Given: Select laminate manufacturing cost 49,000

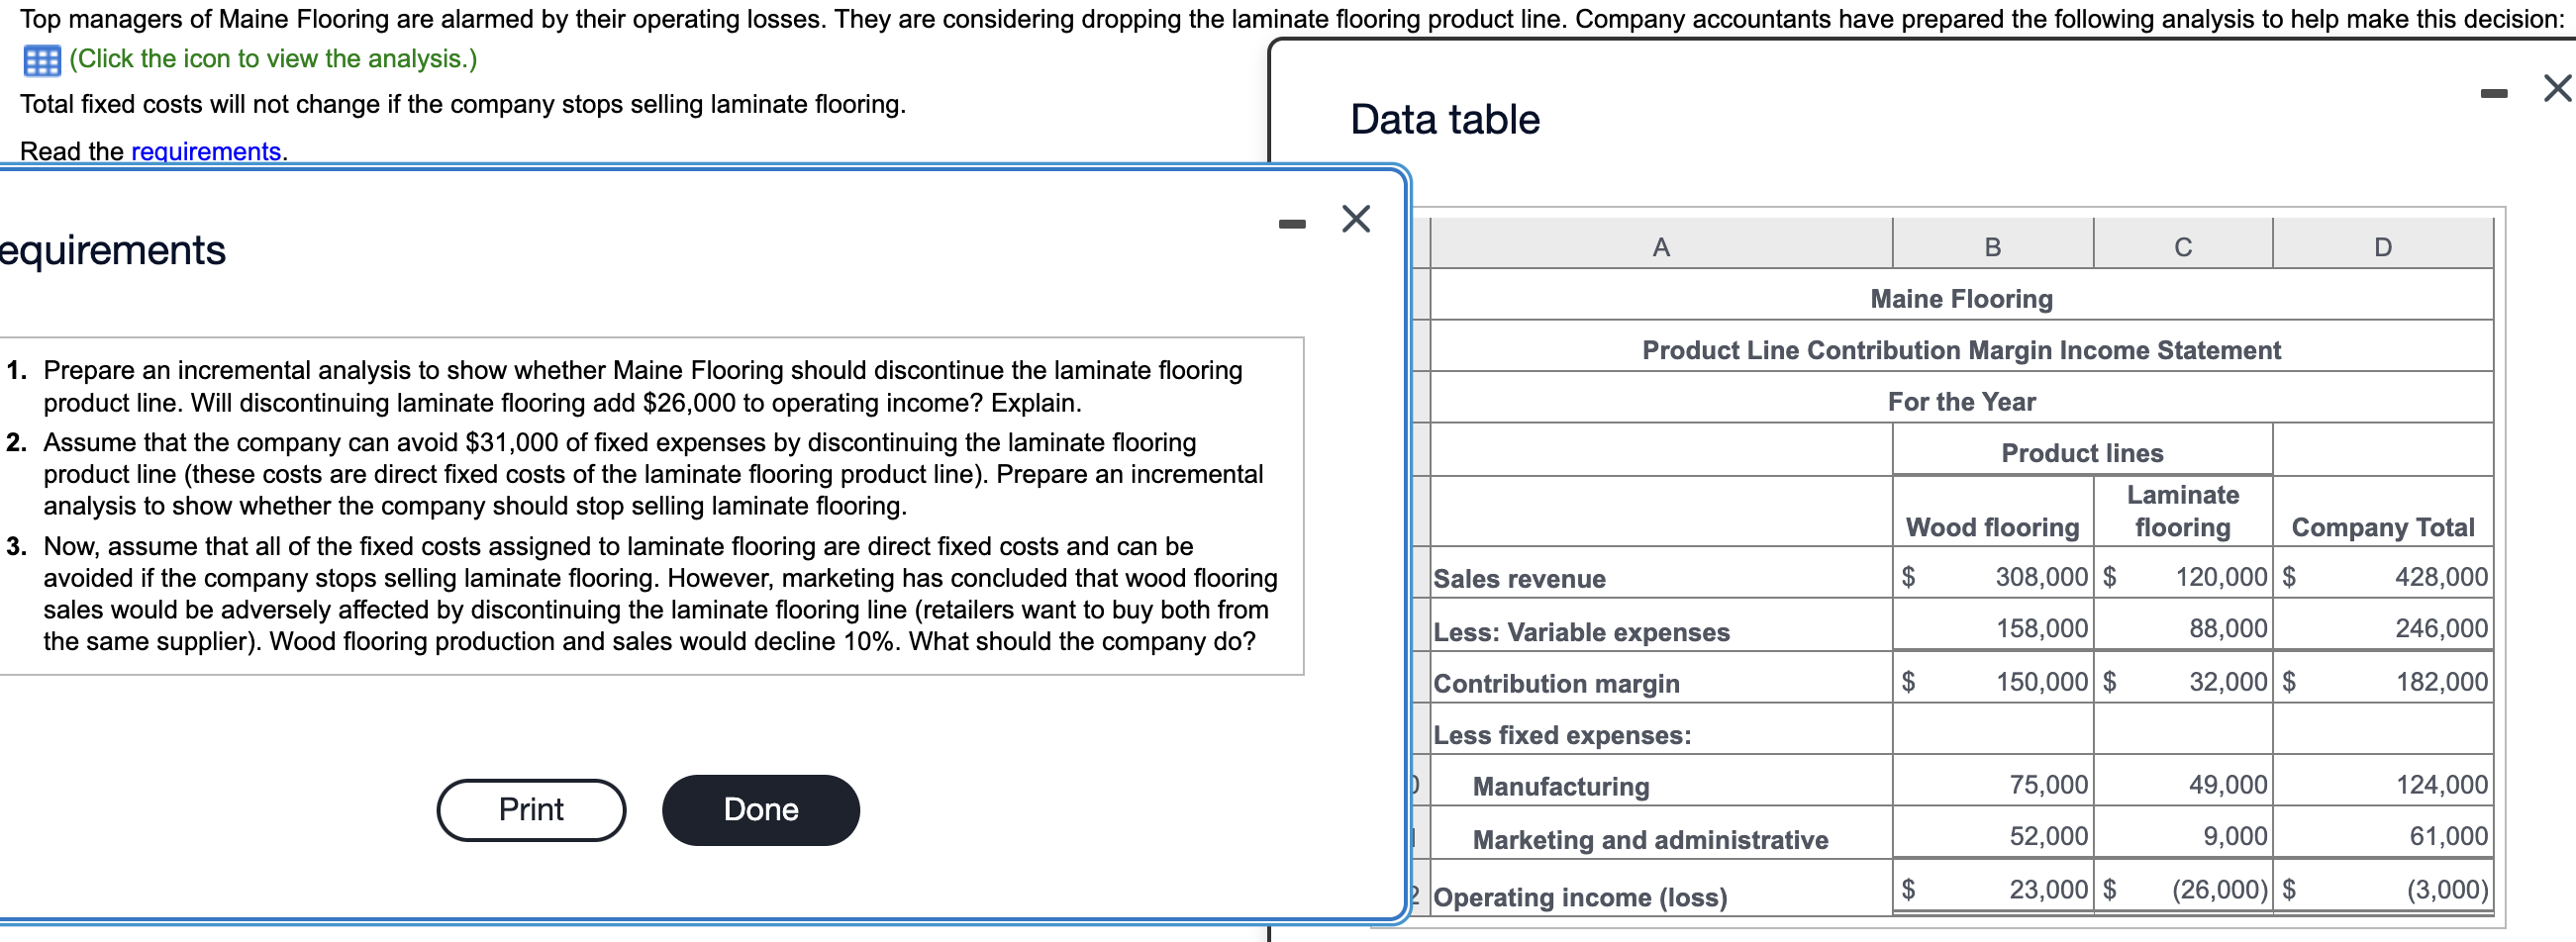Looking at the screenshot, I should 2228,783.
